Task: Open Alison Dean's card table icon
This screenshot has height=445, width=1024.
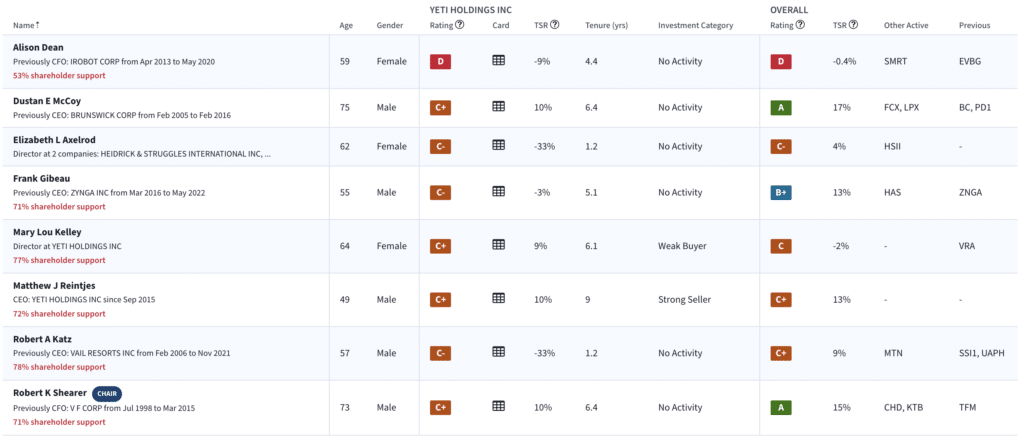Action: coord(498,60)
